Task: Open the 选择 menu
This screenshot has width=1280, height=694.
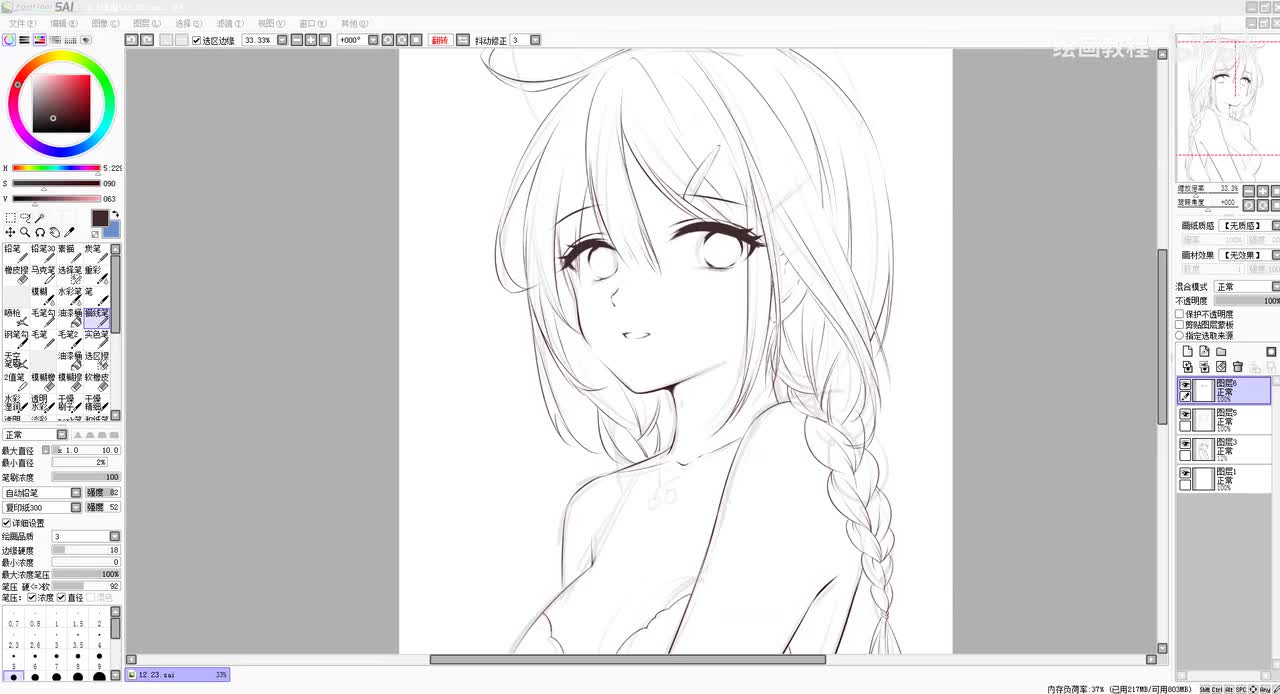Action: [188, 23]
